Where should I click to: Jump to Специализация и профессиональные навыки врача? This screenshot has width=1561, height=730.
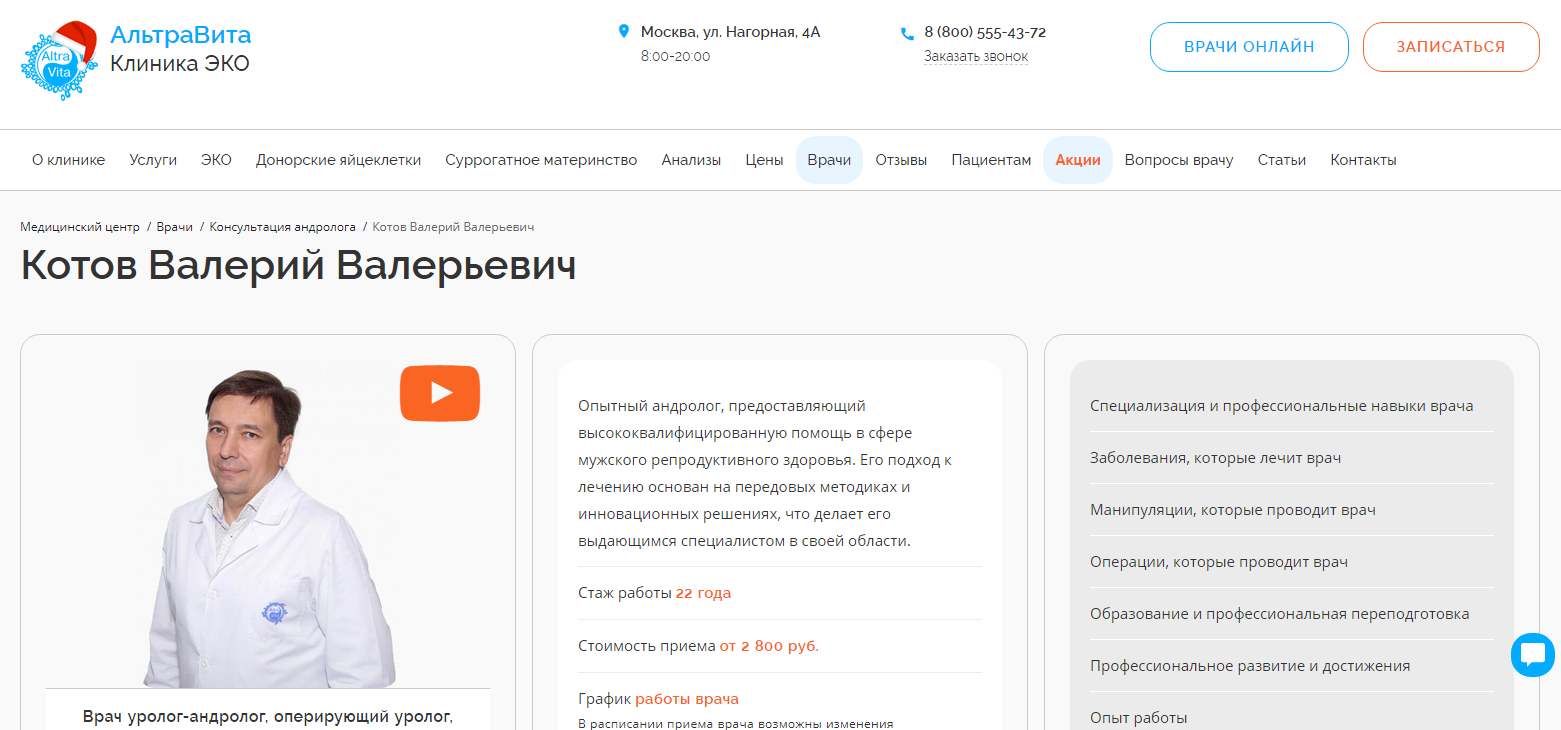click(1281, 406)
